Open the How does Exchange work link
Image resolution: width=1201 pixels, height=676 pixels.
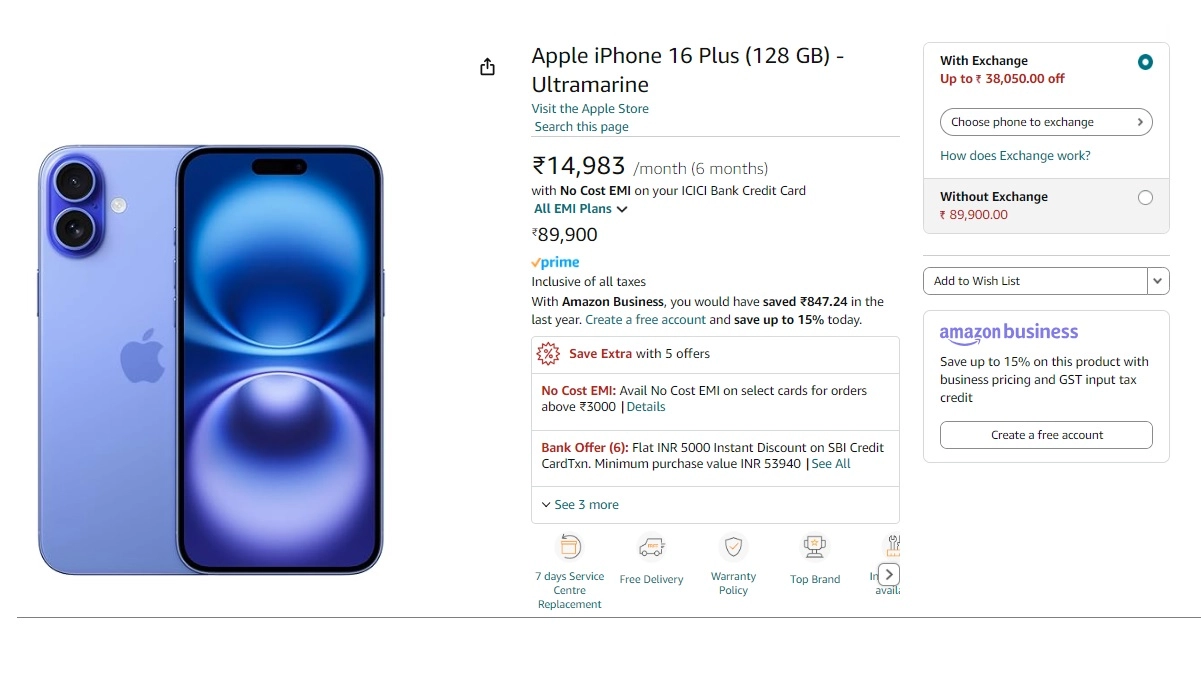[x=1014, y=155]
